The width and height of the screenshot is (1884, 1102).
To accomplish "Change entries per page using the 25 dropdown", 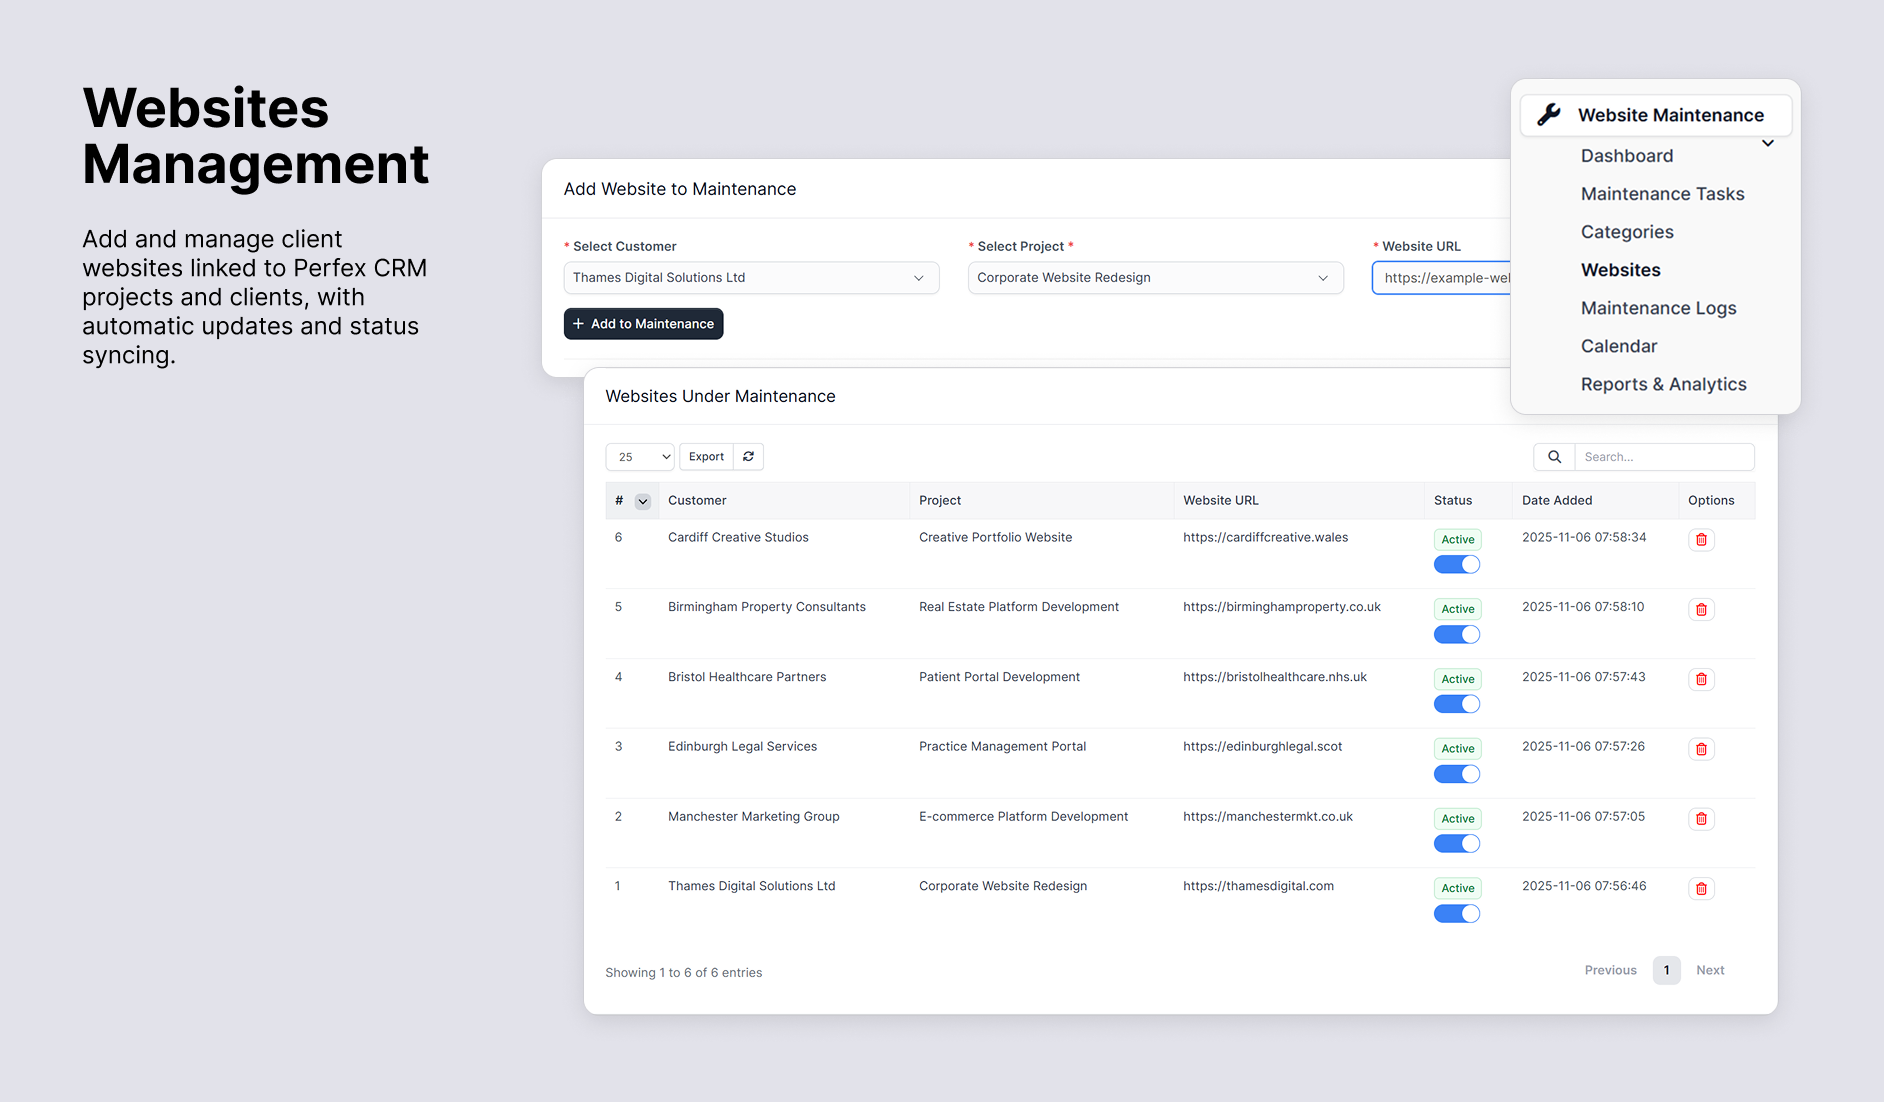I will [x=639, y=456].
